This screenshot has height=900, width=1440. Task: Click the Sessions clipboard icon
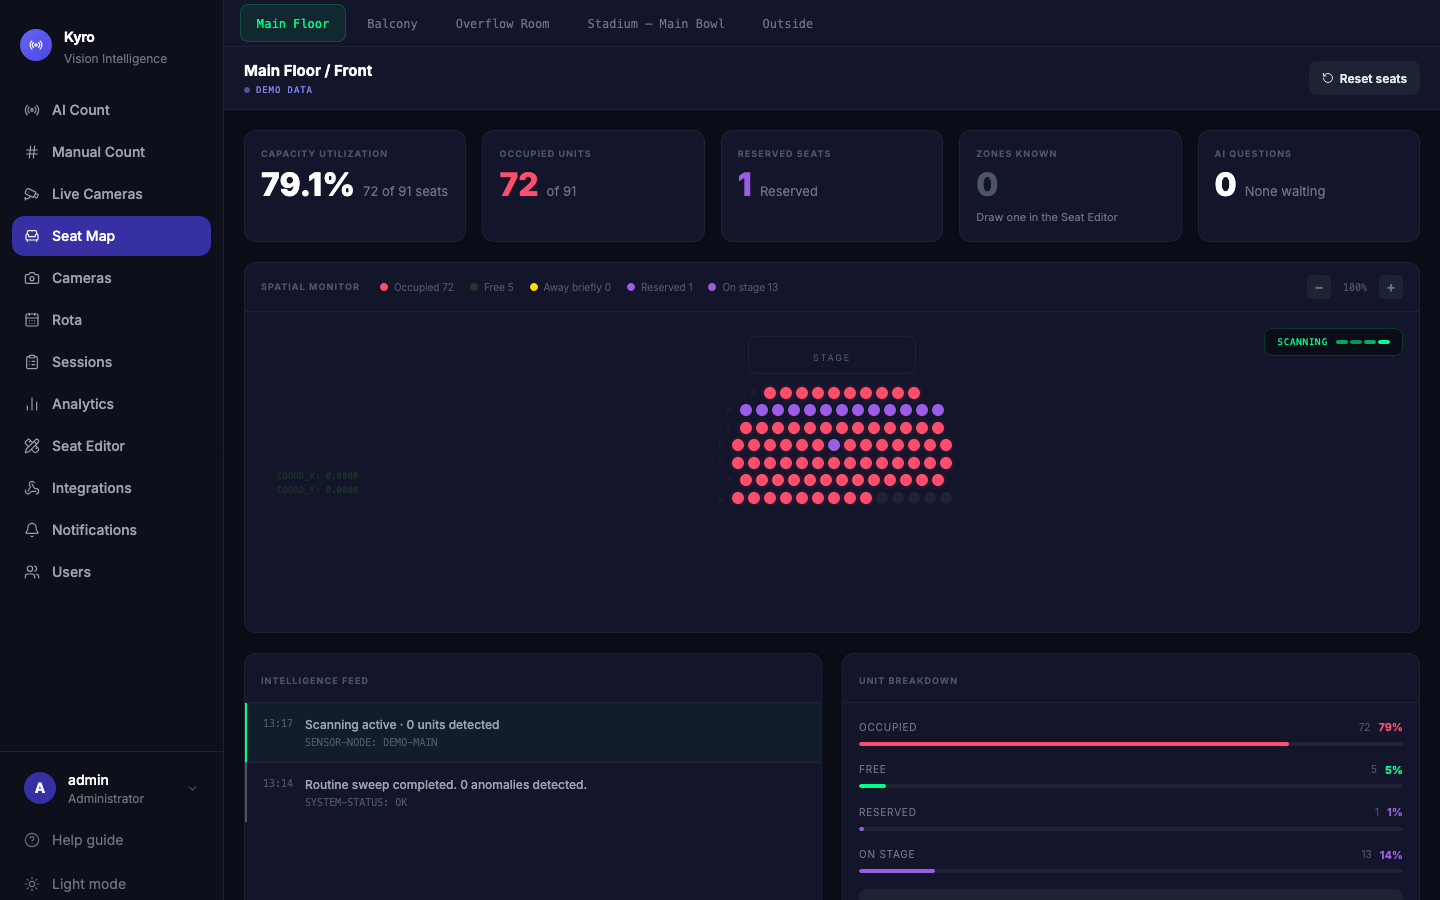tap(32, 362)
